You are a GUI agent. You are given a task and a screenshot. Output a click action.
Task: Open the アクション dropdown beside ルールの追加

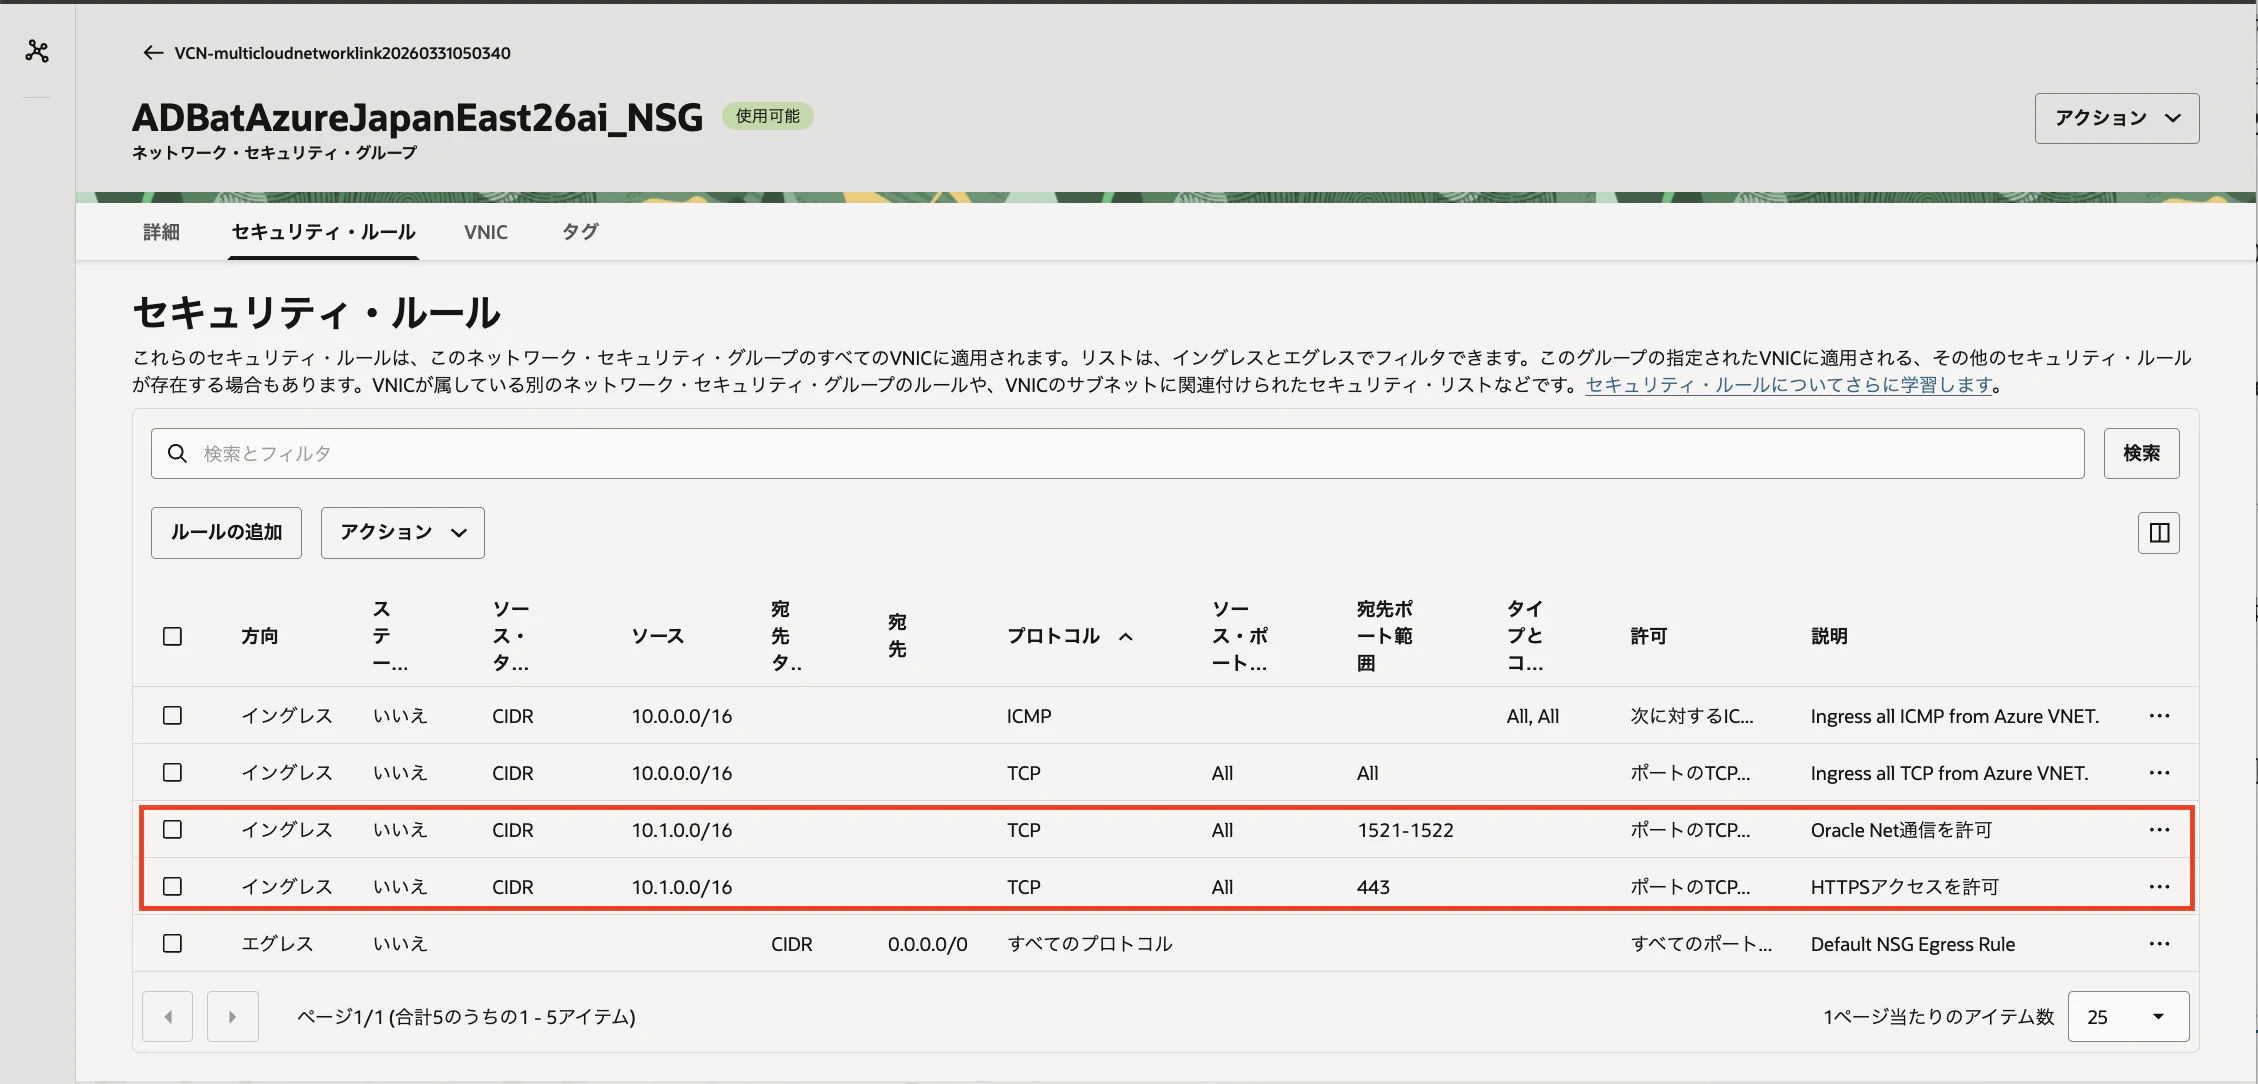coord(402,532)
